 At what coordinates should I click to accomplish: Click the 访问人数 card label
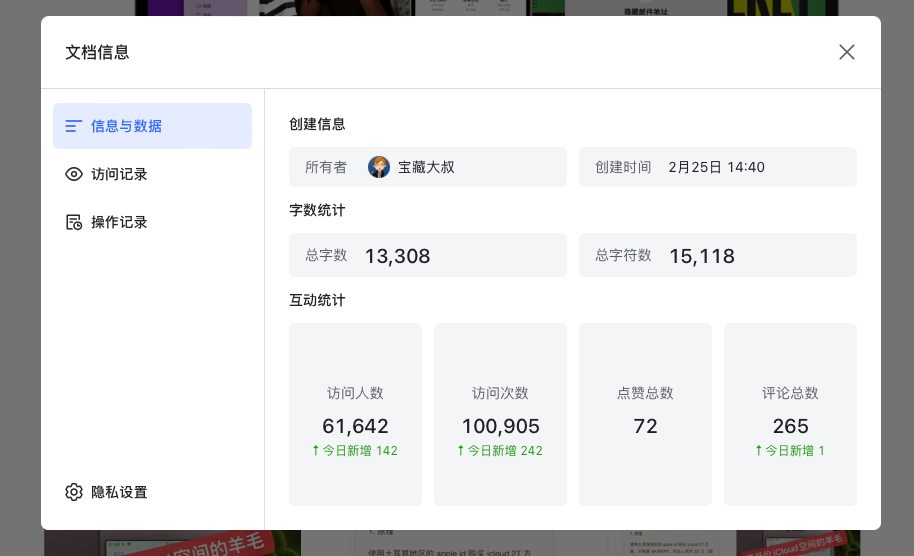(356, 393)
